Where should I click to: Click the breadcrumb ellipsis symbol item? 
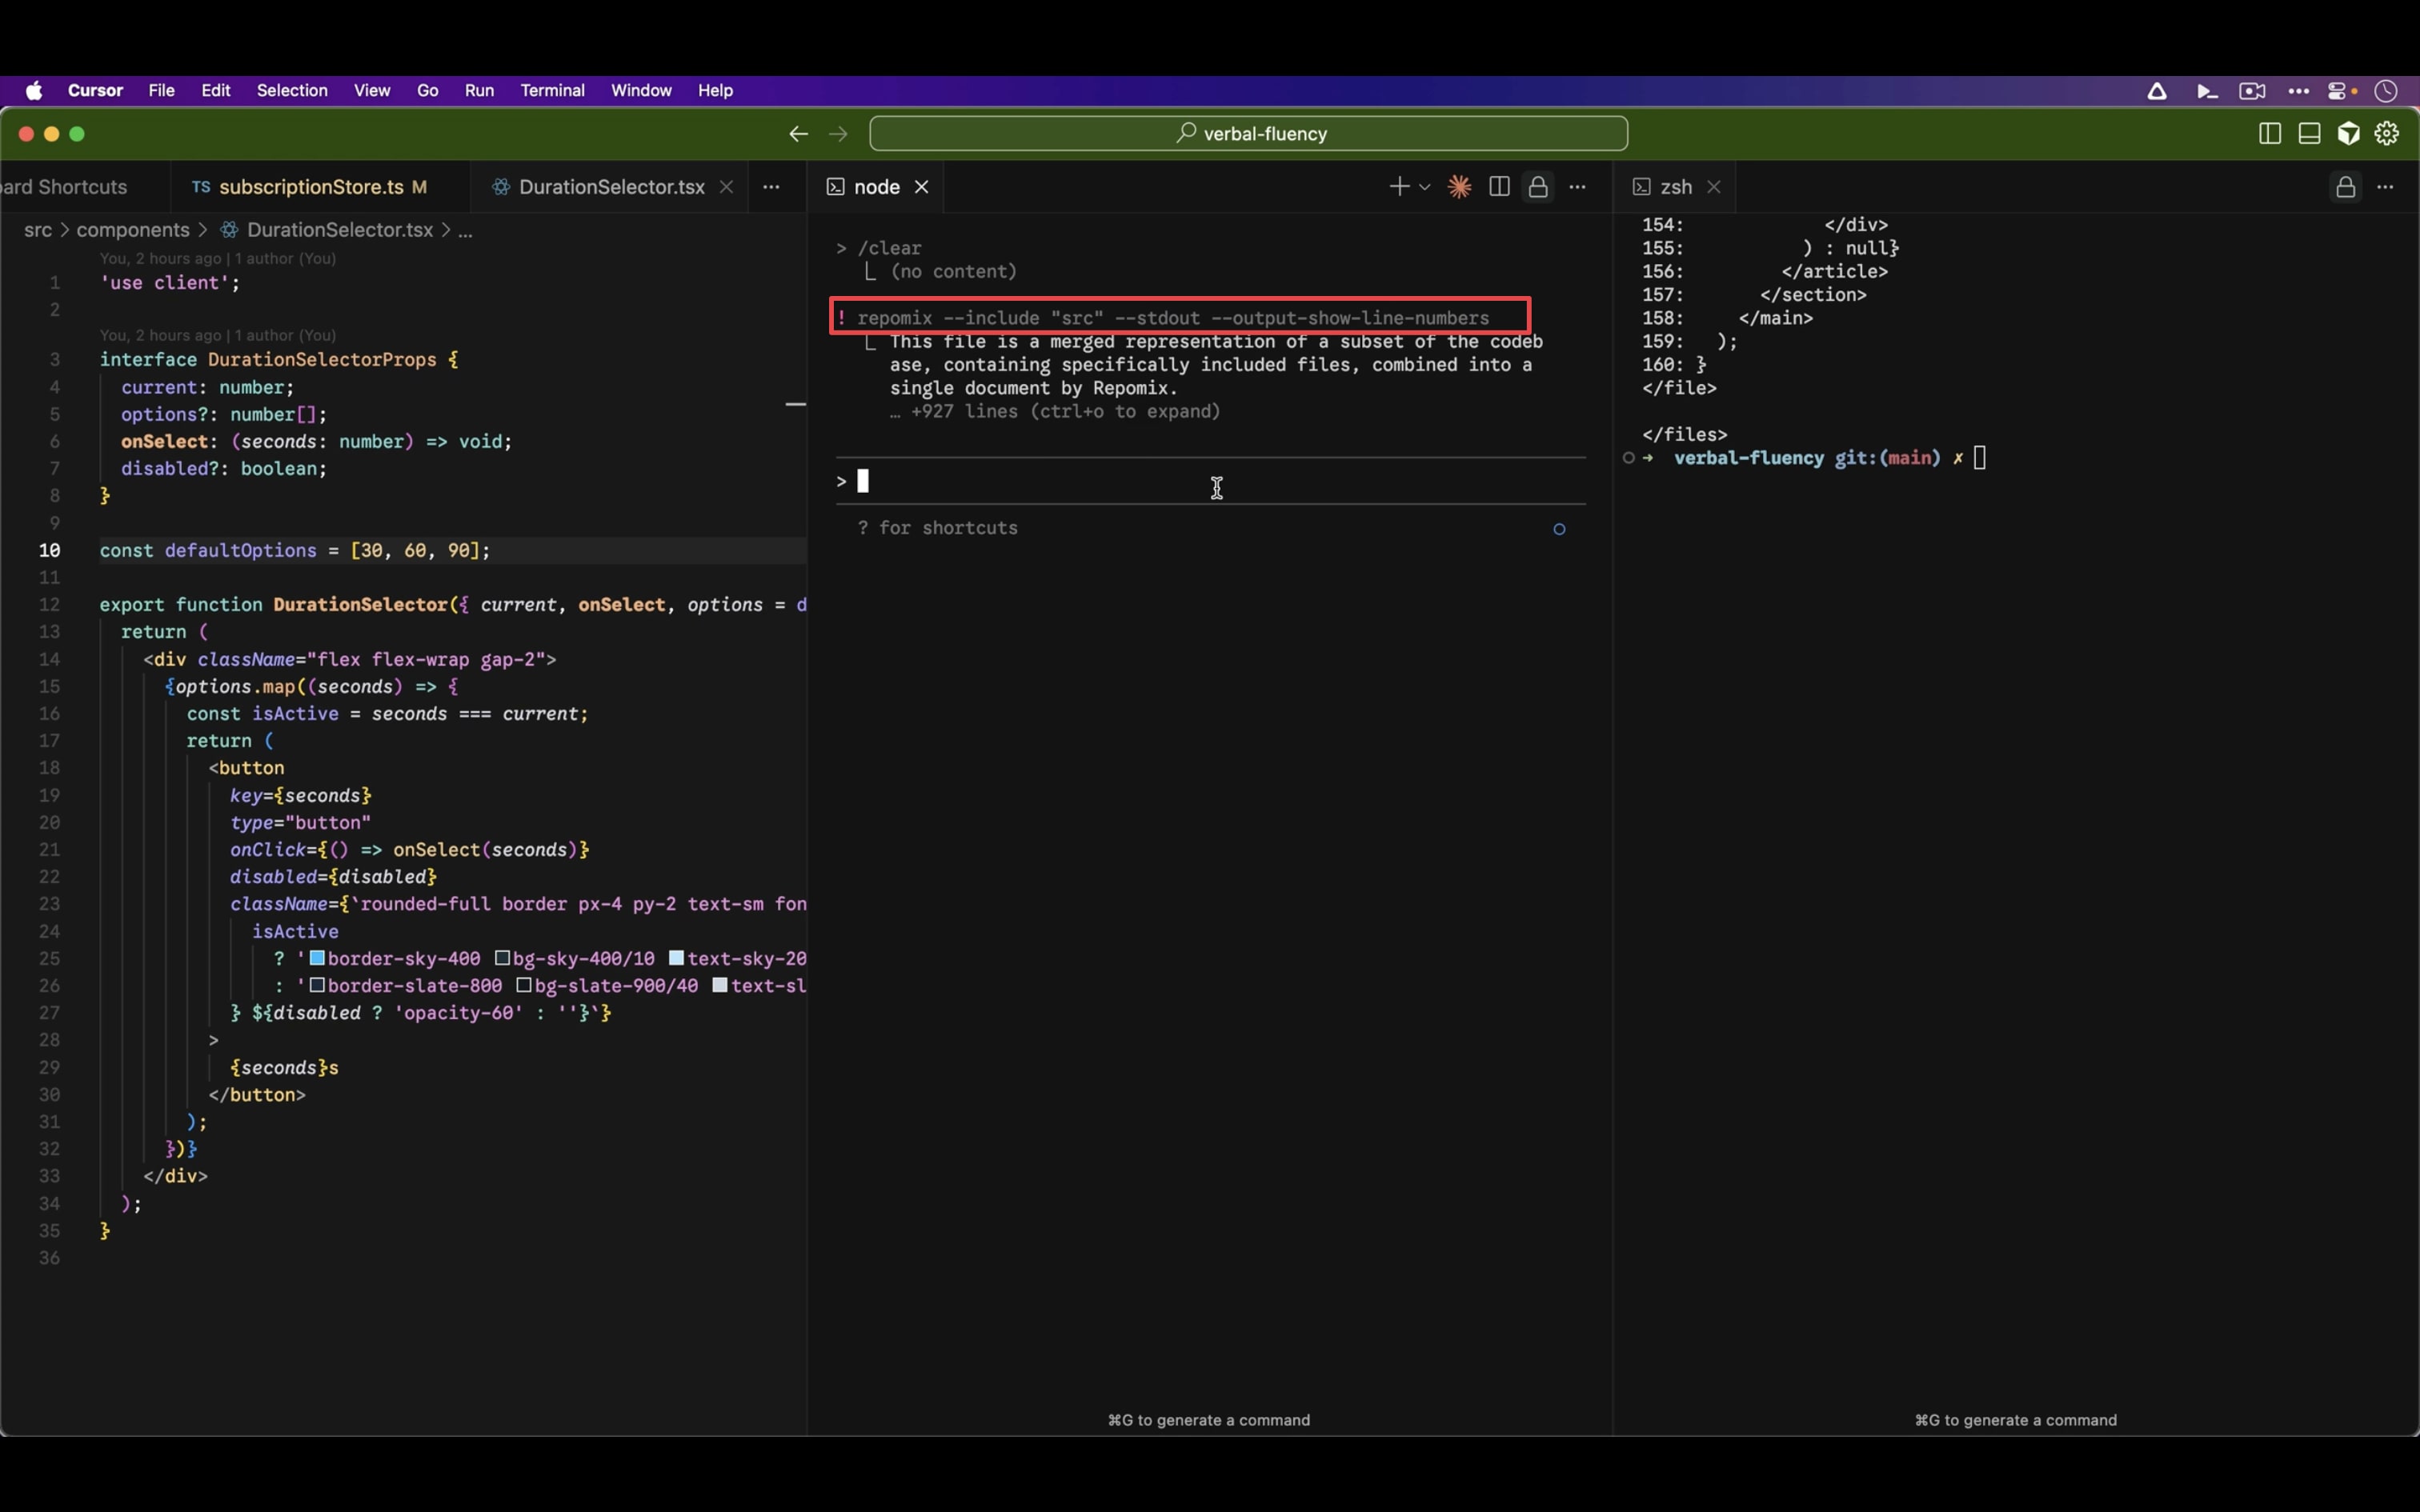click(x=465, y=230)
